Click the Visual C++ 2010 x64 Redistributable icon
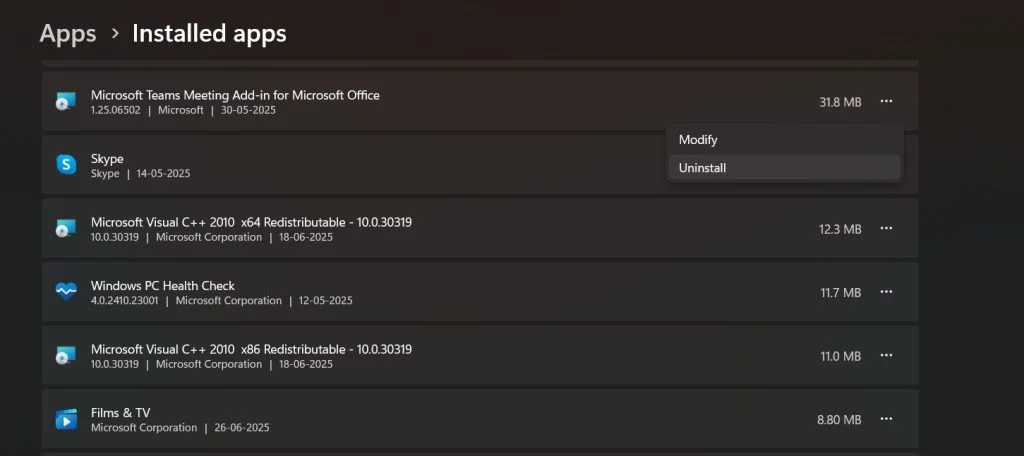Screen dimensions: 1024x456 click(x=66, y=229)
